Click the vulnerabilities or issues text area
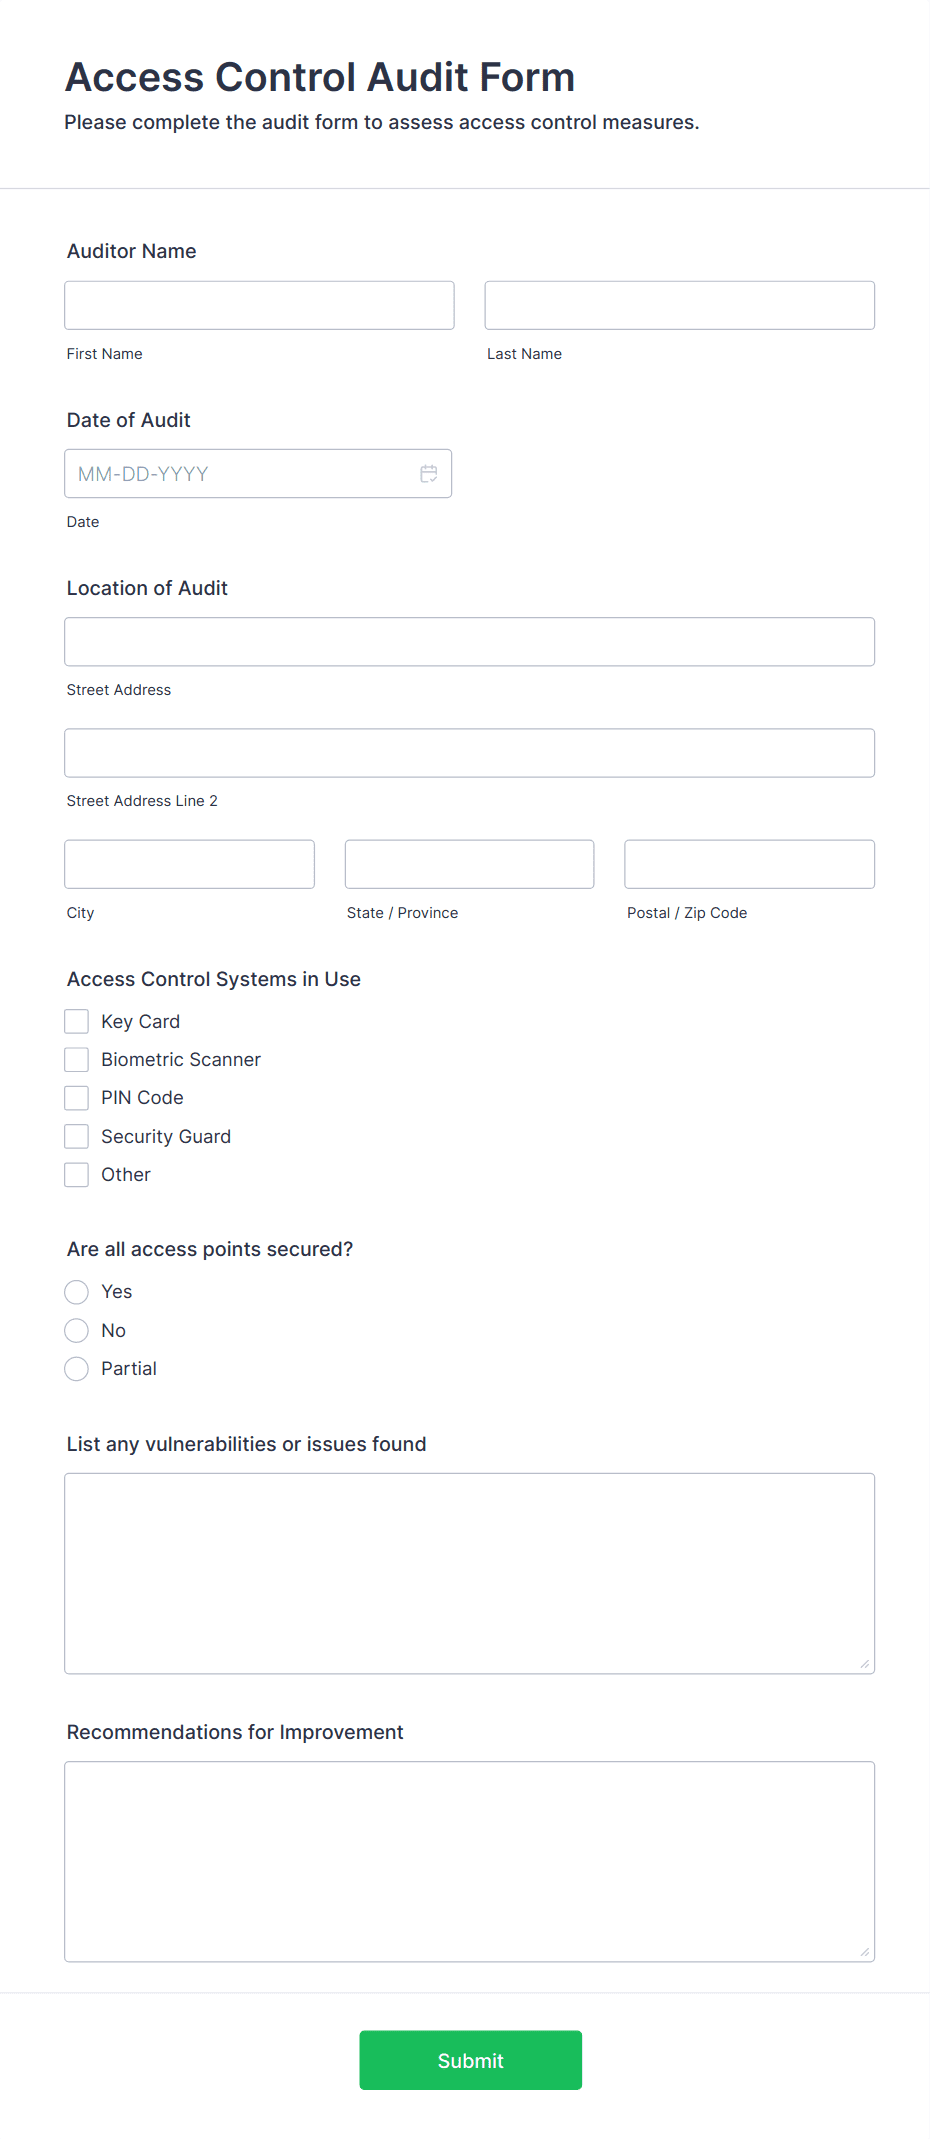 coord(469,1573)
